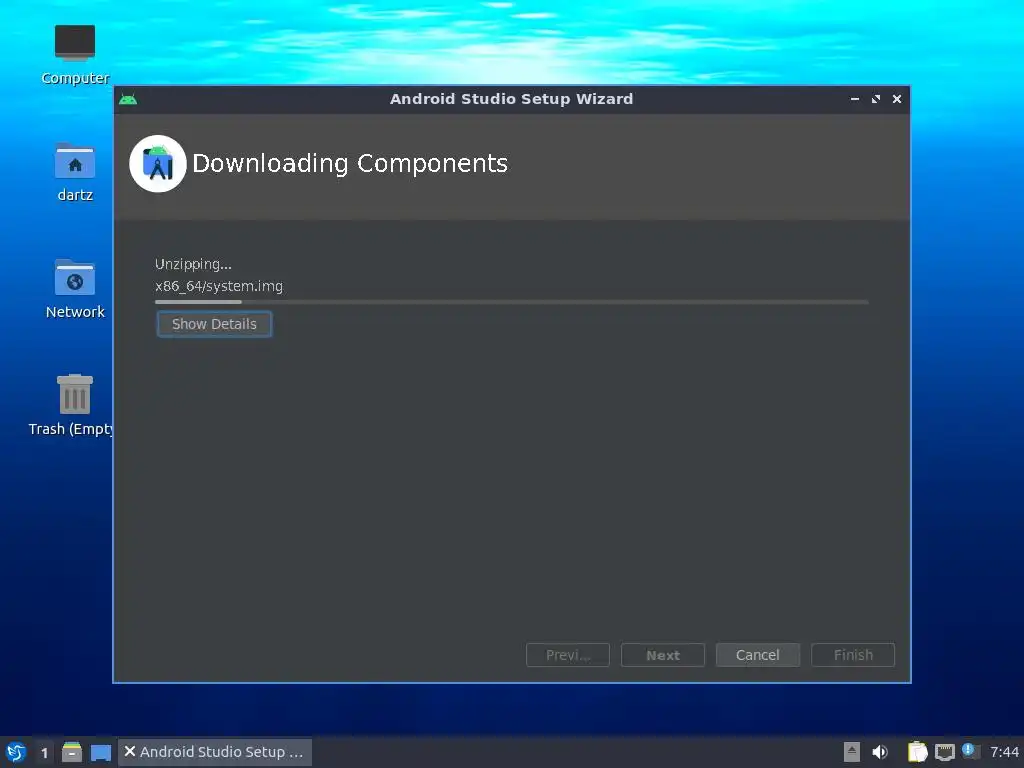Close the Android Studio Setup Wizard window
The image size is (1024, 768).
(897, 99)
